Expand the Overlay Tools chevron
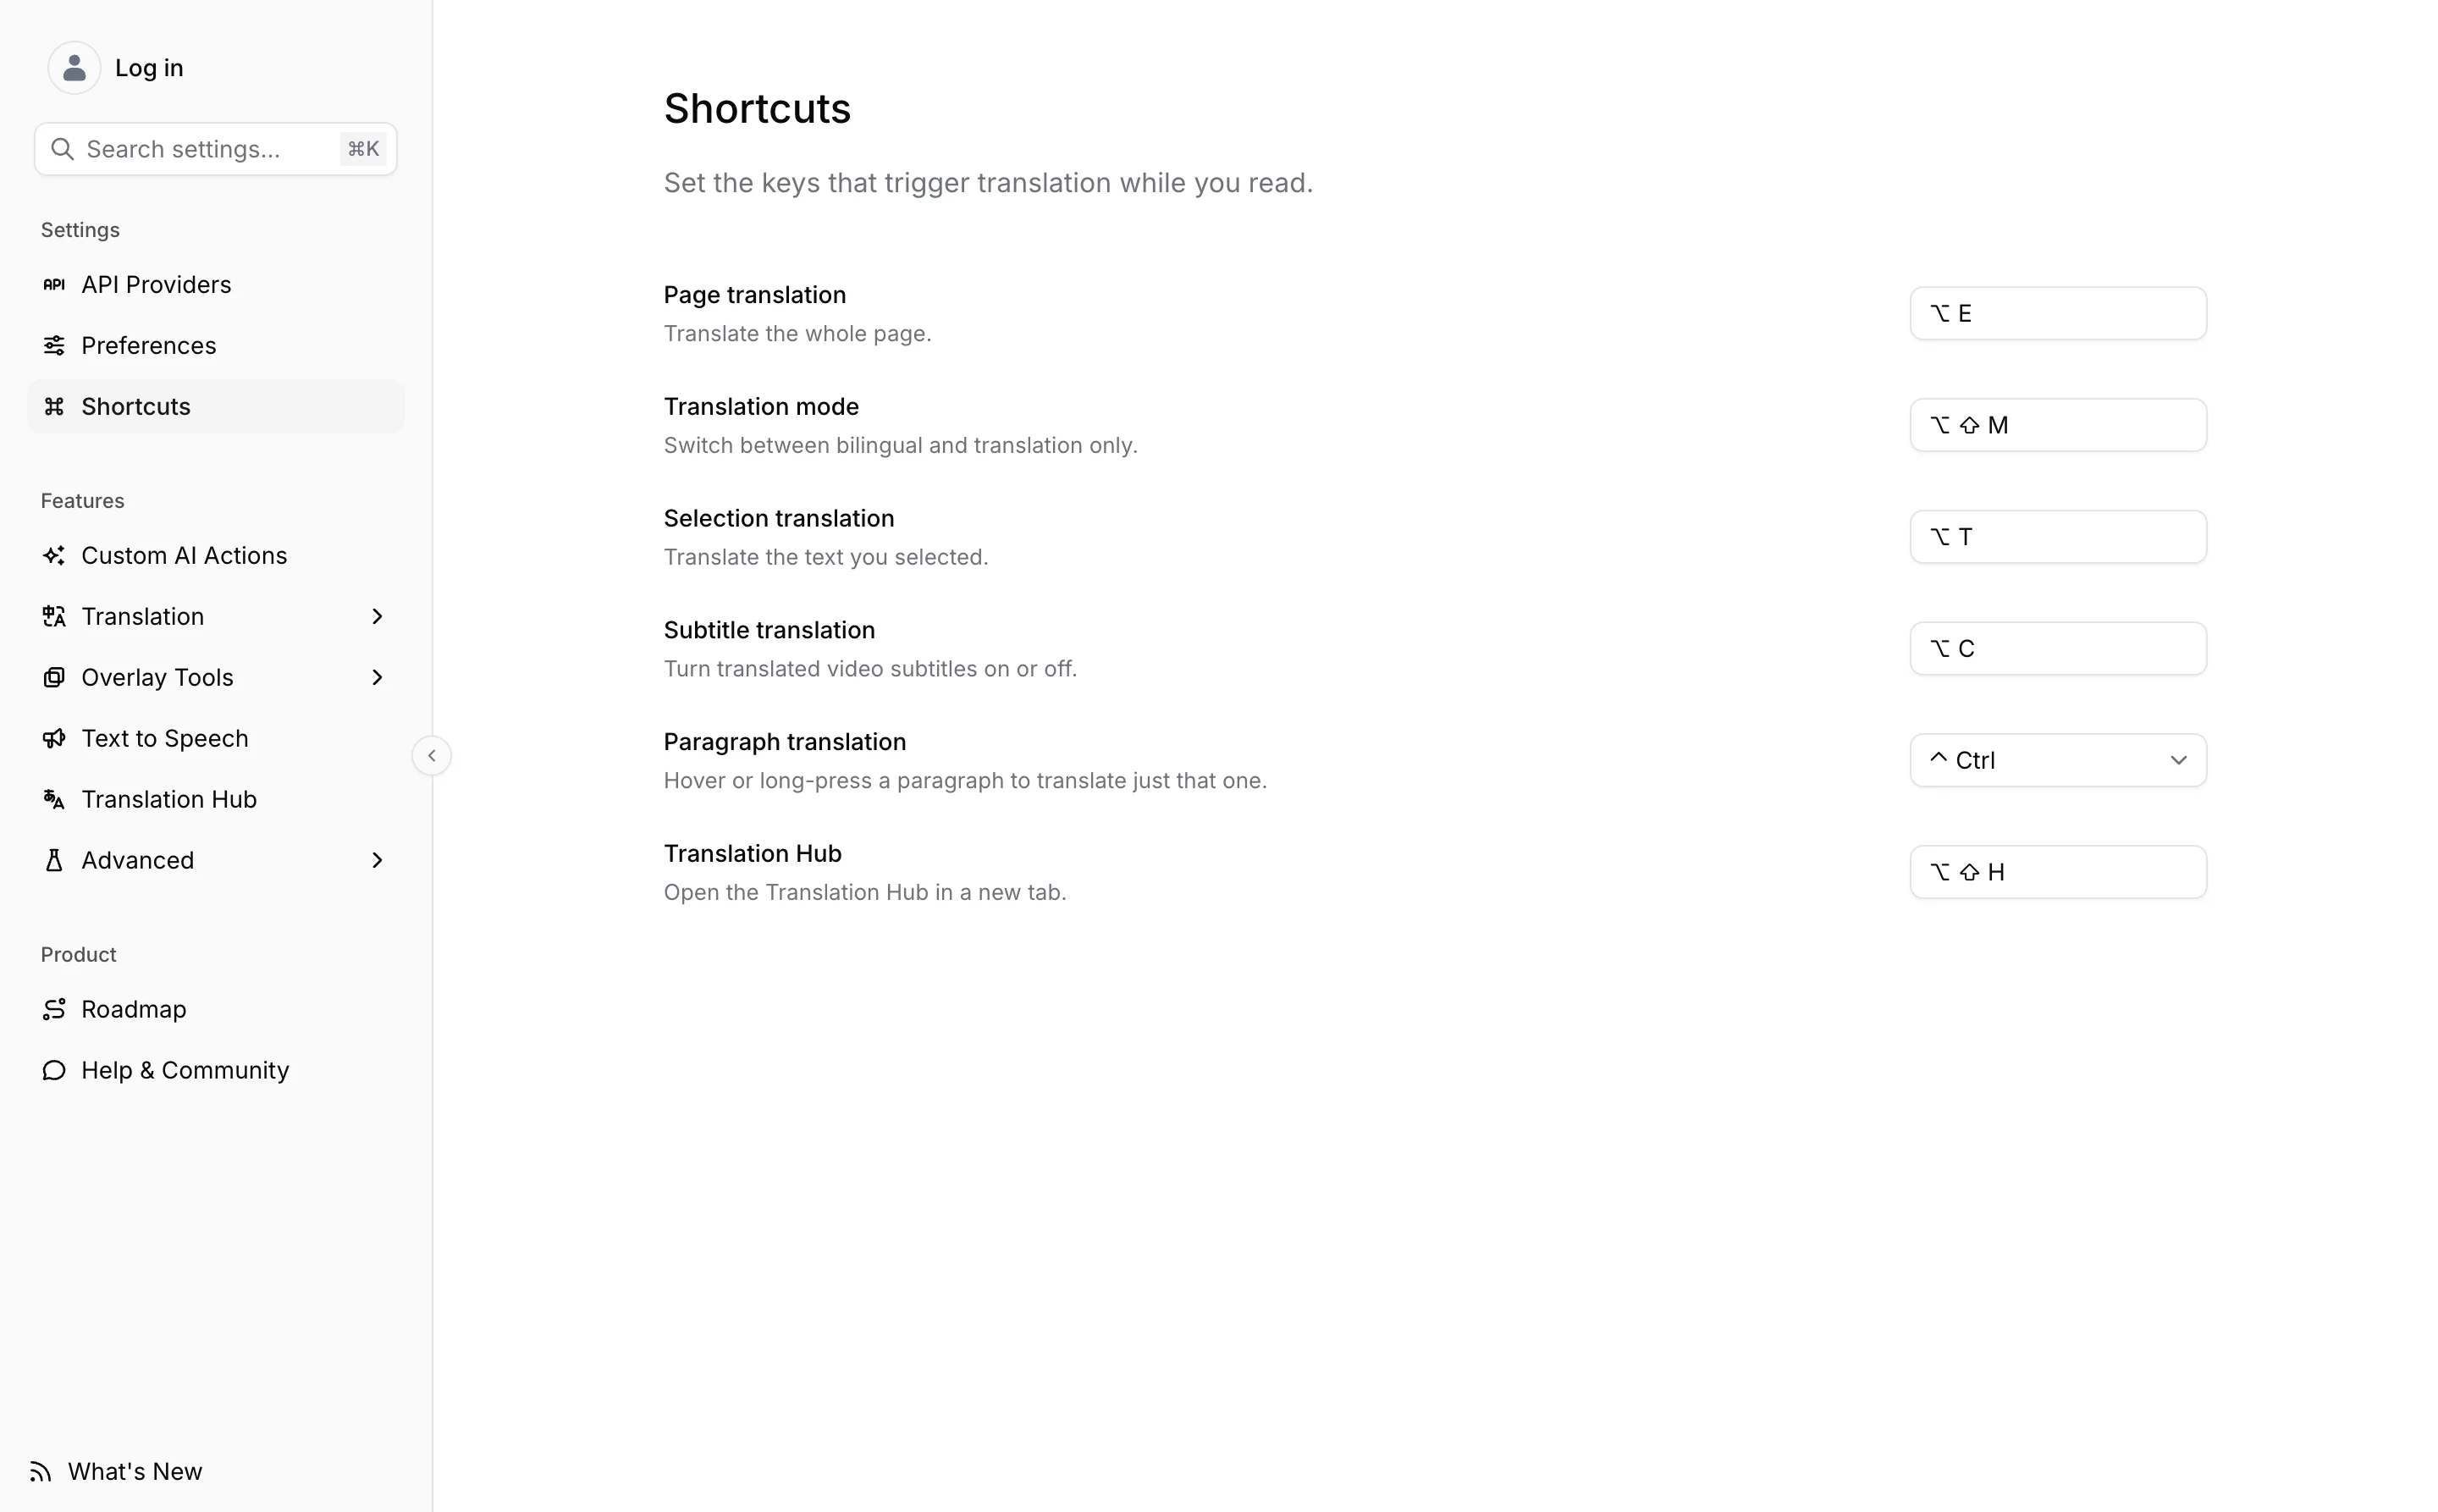 pos(377,678)
